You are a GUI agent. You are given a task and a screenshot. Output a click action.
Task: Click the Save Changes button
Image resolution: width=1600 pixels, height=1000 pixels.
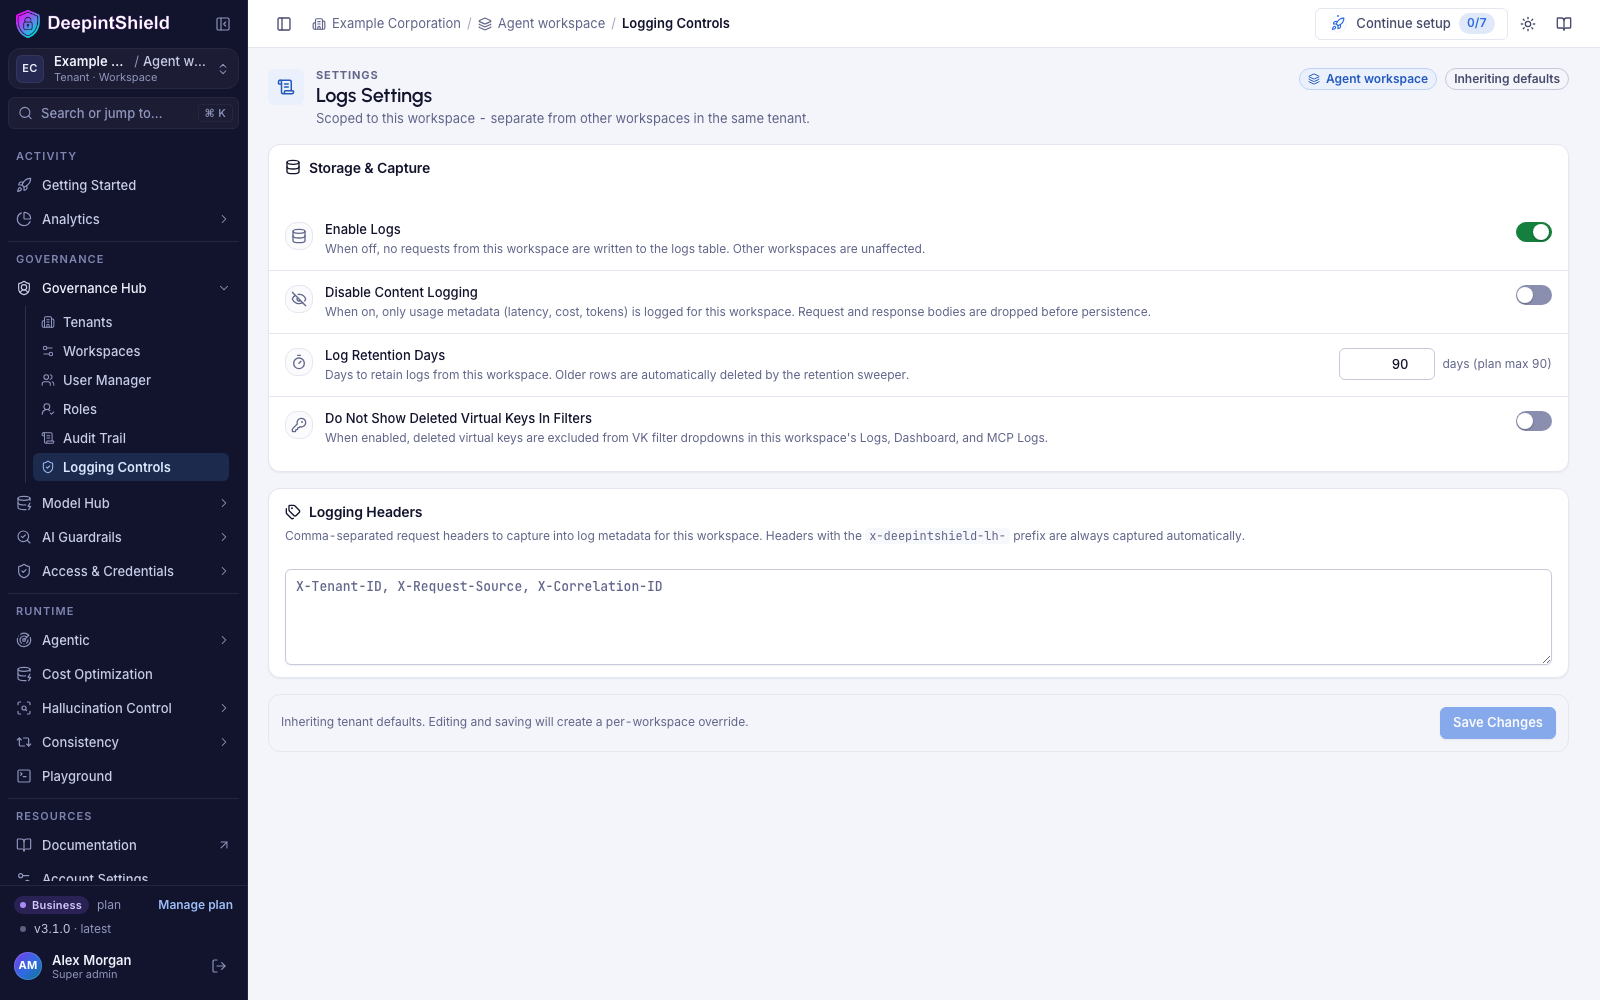point(1497,723)
